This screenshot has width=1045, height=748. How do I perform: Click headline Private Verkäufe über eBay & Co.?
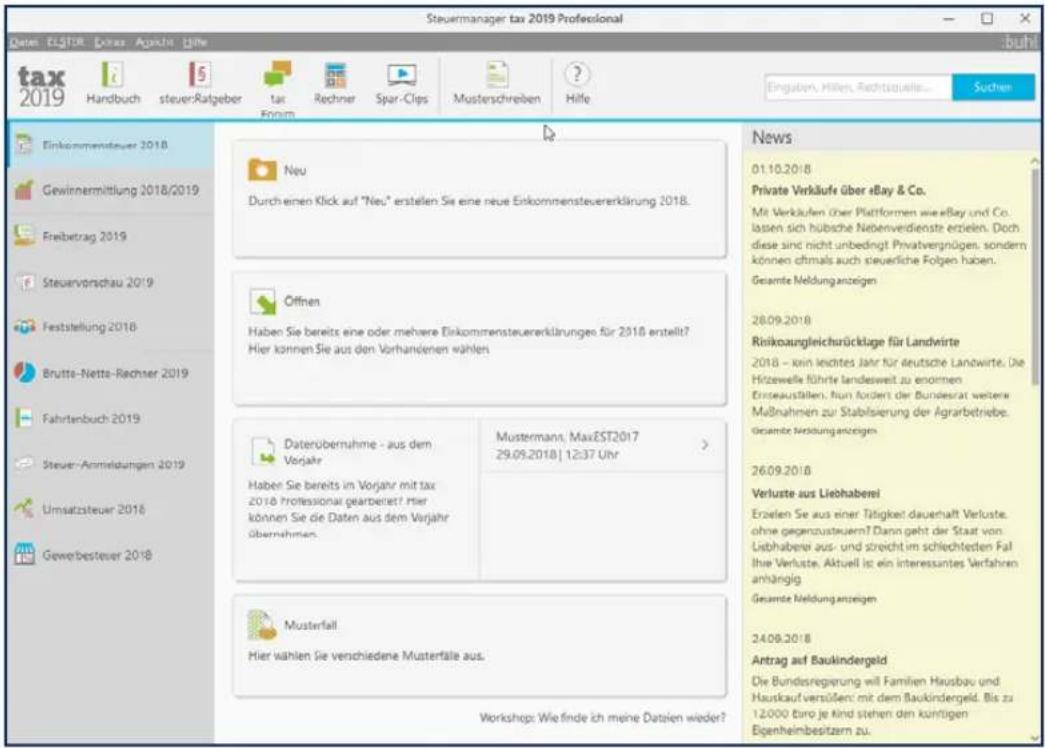838,191
